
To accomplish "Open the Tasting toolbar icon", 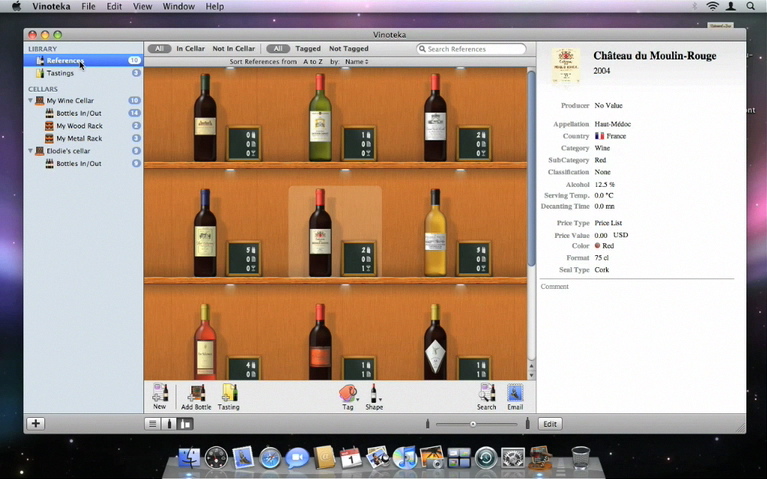I will tap(228, 396).
